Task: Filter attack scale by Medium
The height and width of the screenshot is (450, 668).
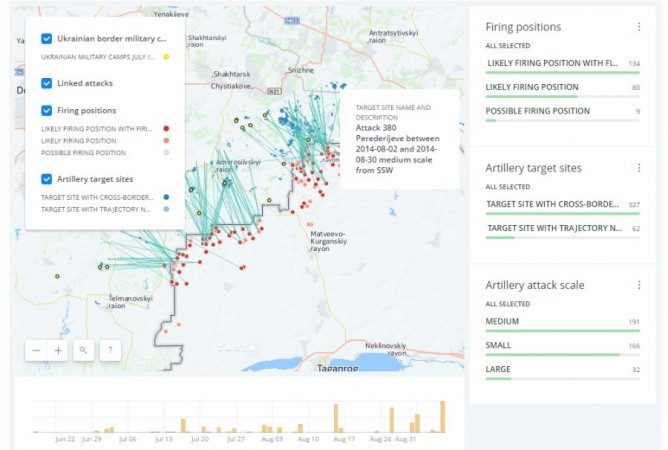Action: pyautogui.click(x=503, y=321)
